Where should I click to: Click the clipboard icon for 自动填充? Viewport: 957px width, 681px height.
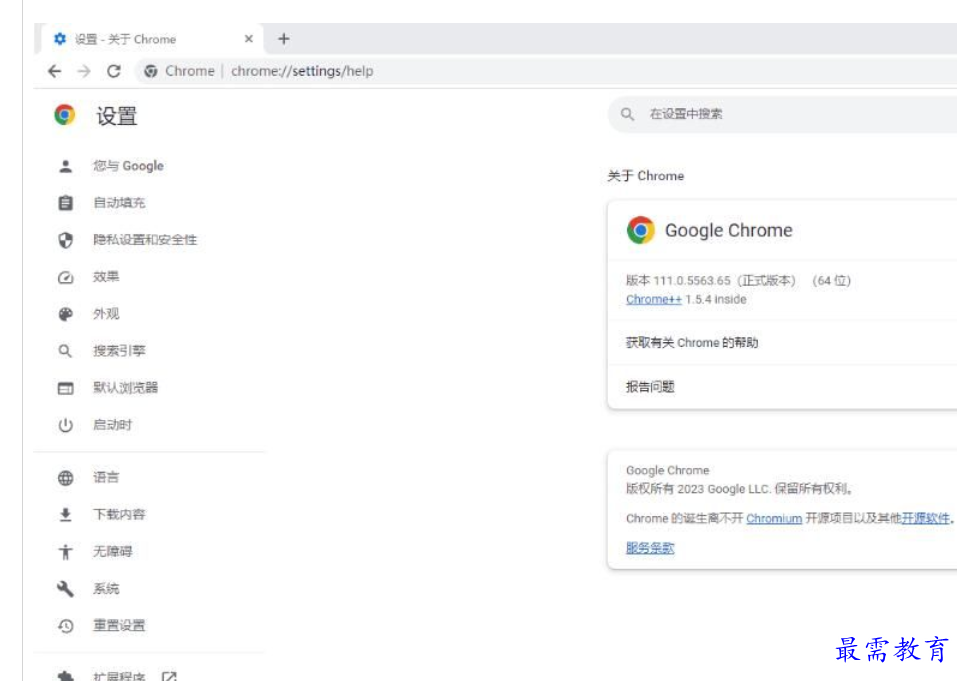pyautogui.click(x=66, y=203)
